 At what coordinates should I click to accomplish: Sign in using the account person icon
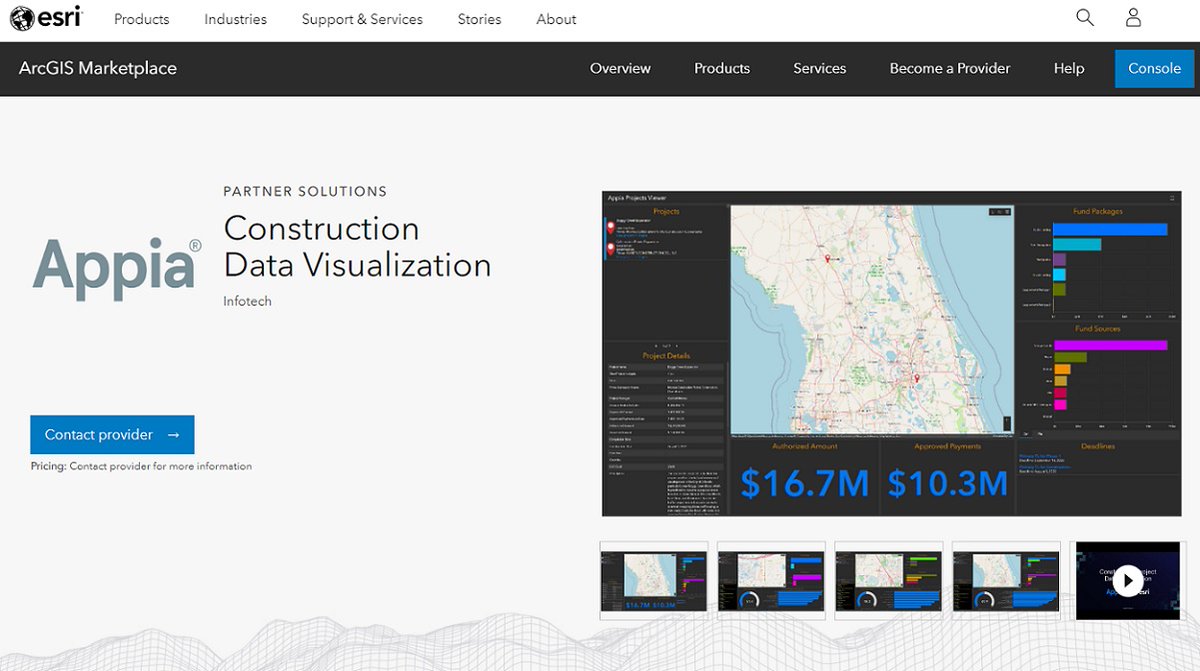pos(1132,17)
